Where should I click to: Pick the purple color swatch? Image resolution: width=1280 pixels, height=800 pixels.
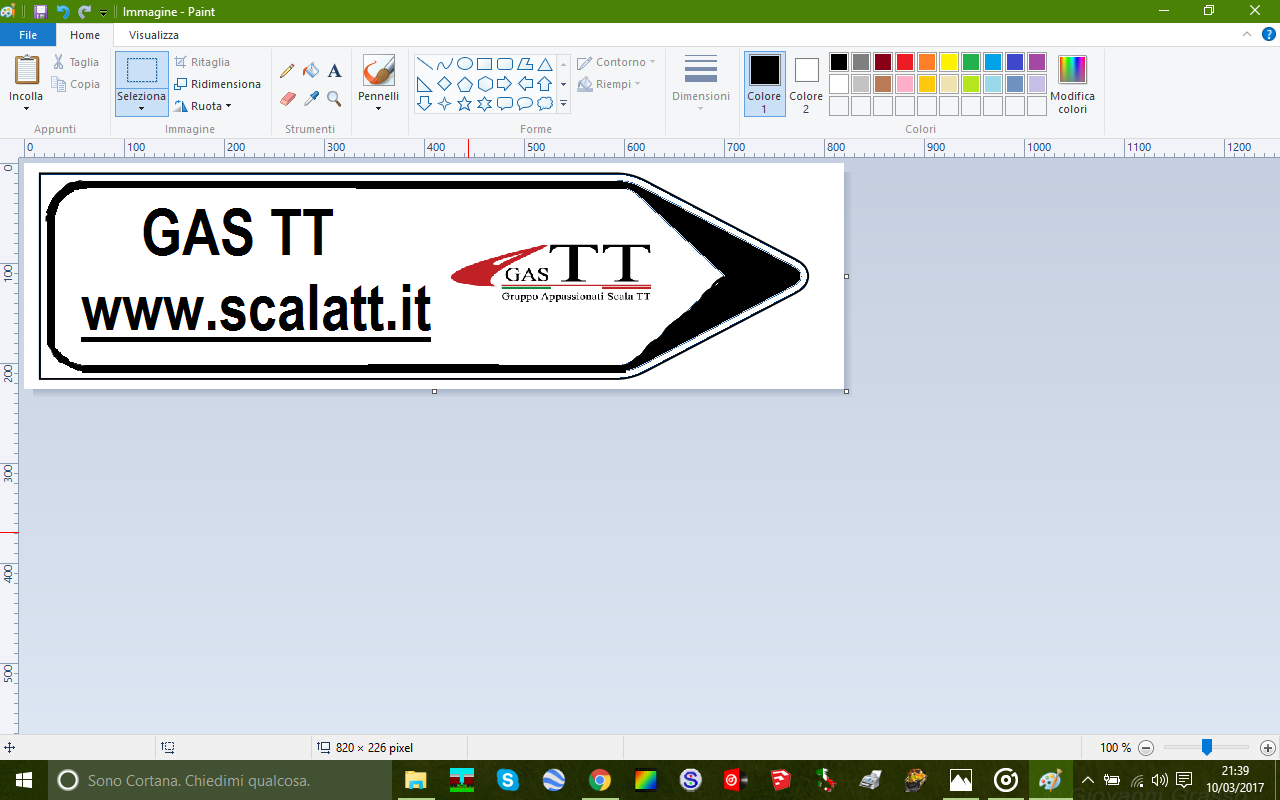coord(1037,62)
